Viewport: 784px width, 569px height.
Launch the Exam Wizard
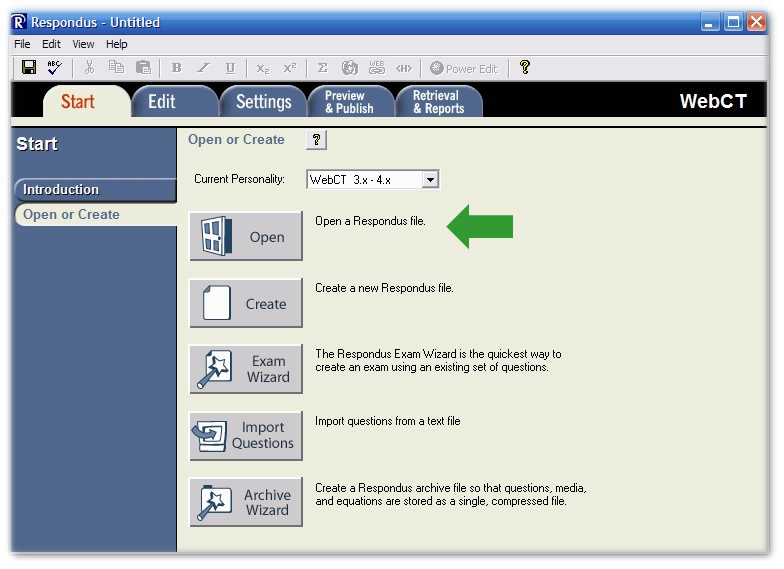246,369
